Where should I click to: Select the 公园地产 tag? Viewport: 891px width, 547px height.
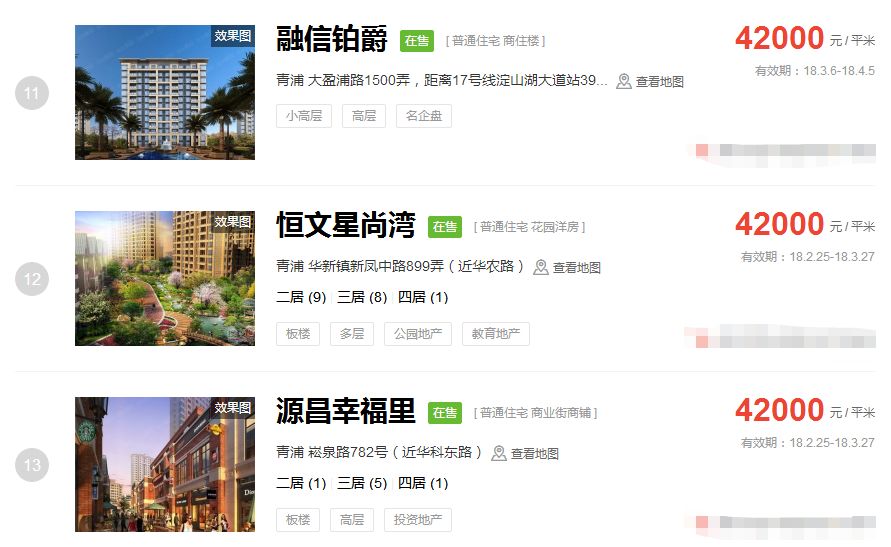click(418, 334)
